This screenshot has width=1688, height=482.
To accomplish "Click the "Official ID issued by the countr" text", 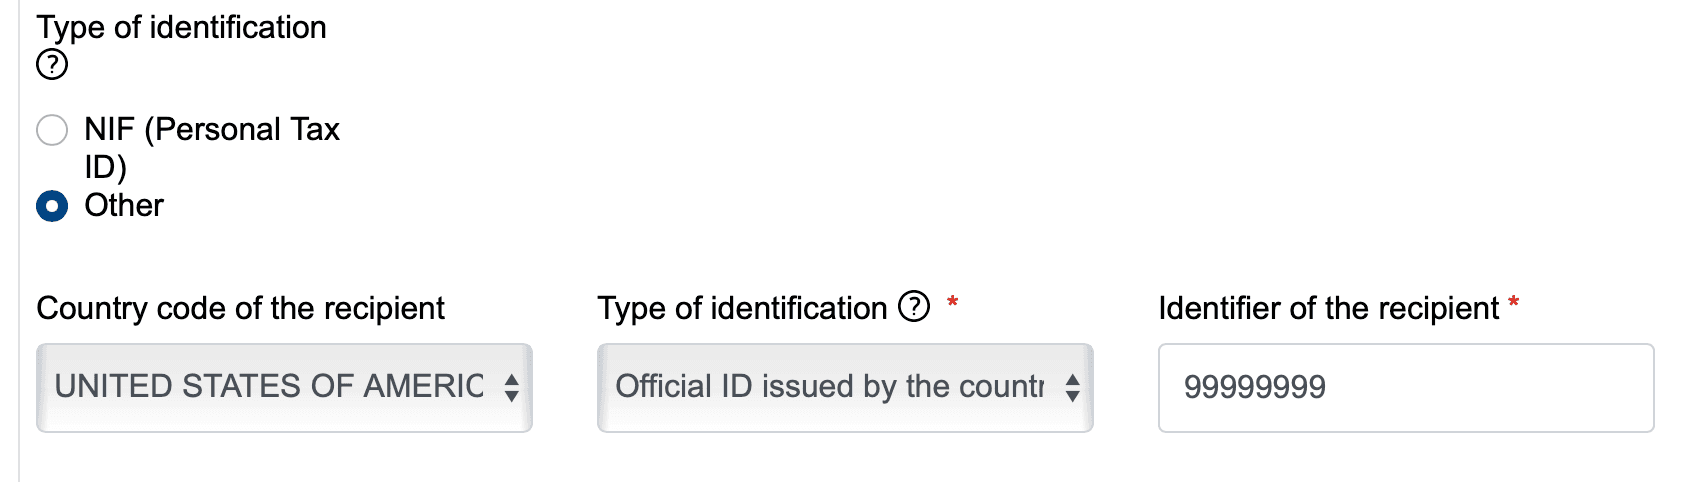I will click(829, 387).
